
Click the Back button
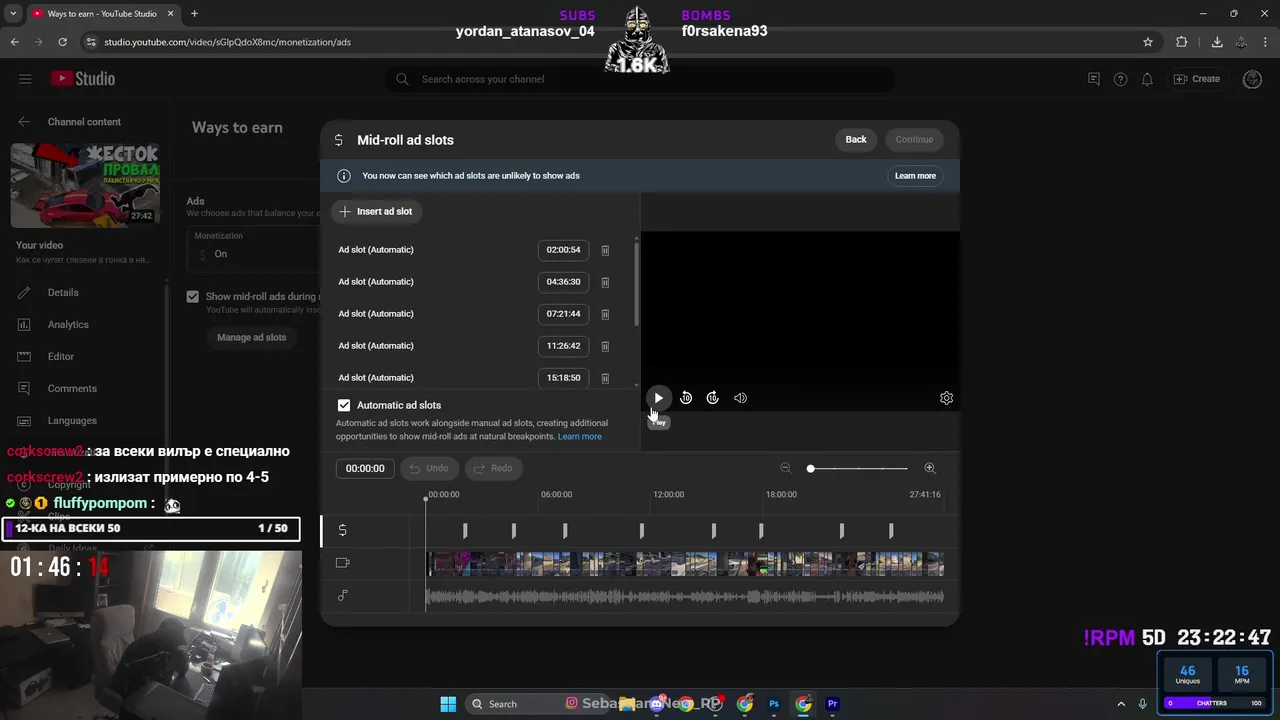tap(856, 139)
